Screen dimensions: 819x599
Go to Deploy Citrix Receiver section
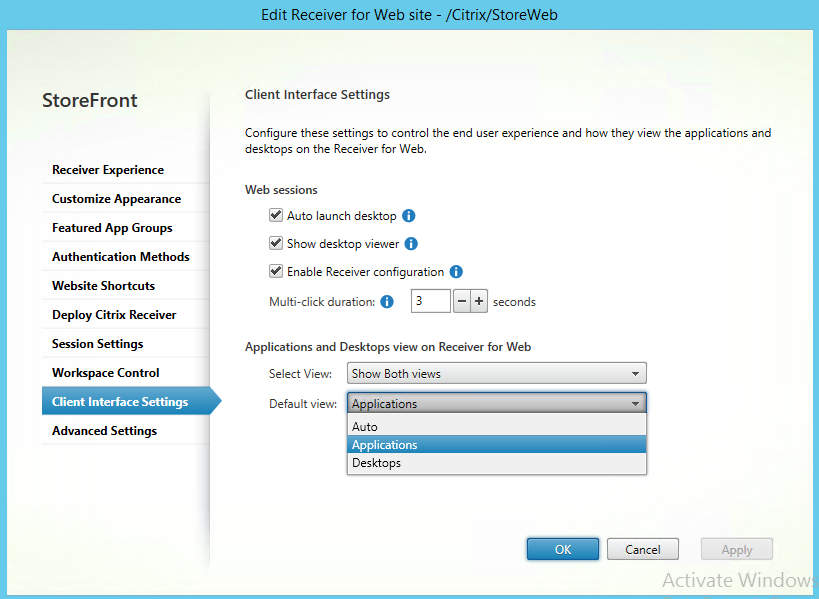(125, 315)
